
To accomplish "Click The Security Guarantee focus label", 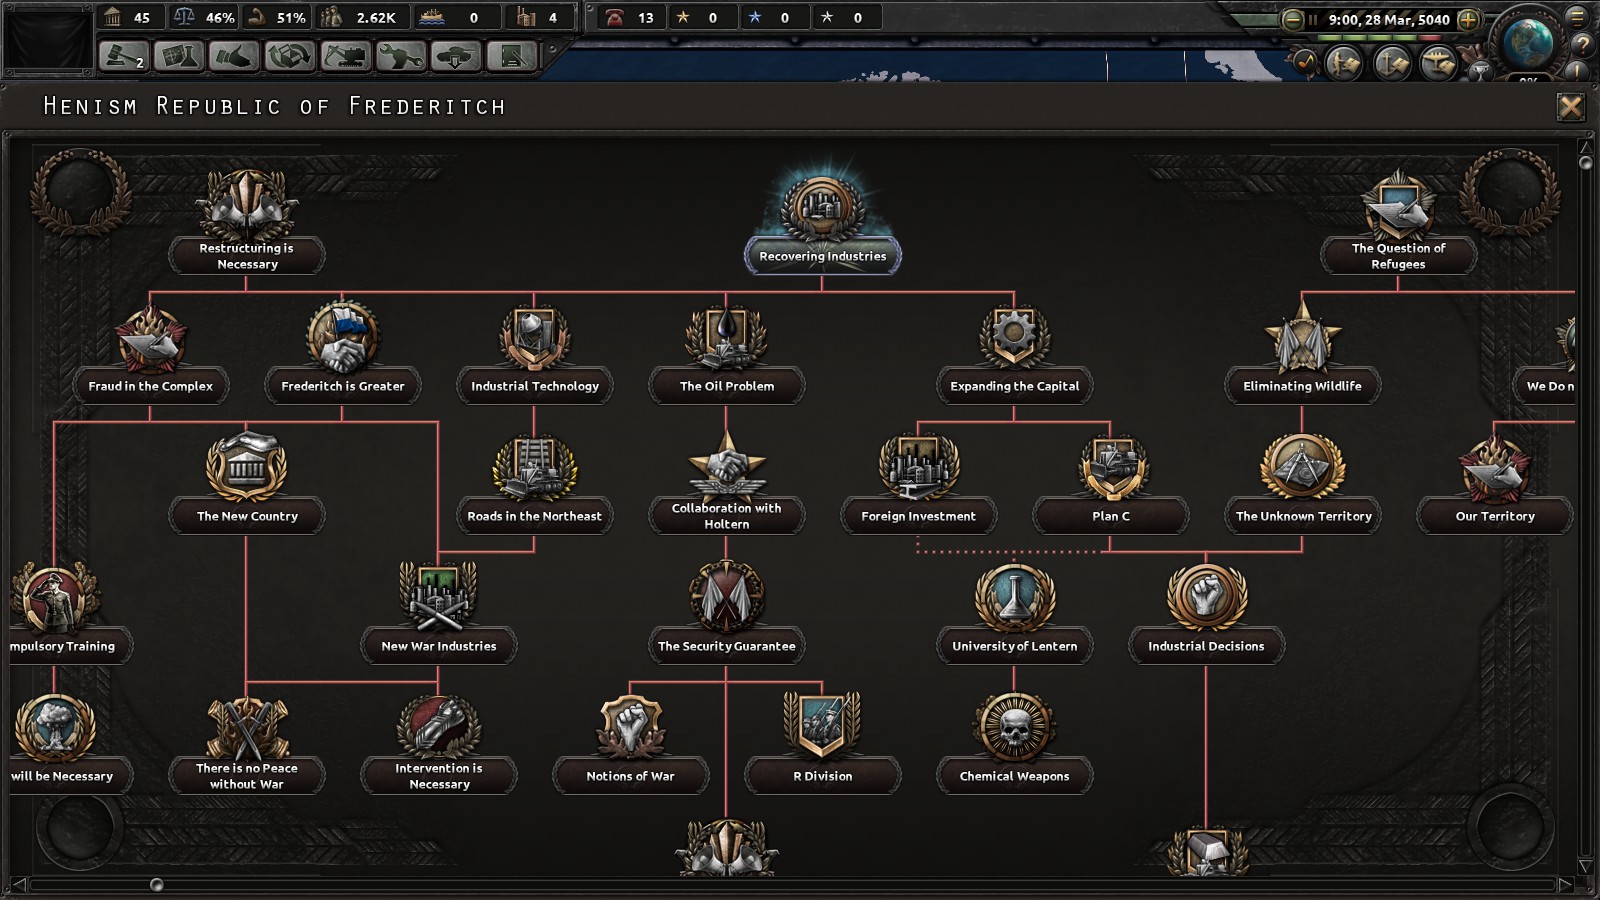I will pos(727,646).
